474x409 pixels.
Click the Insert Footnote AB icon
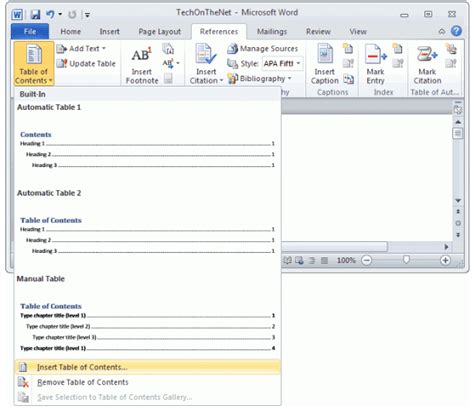pos(142,55)
